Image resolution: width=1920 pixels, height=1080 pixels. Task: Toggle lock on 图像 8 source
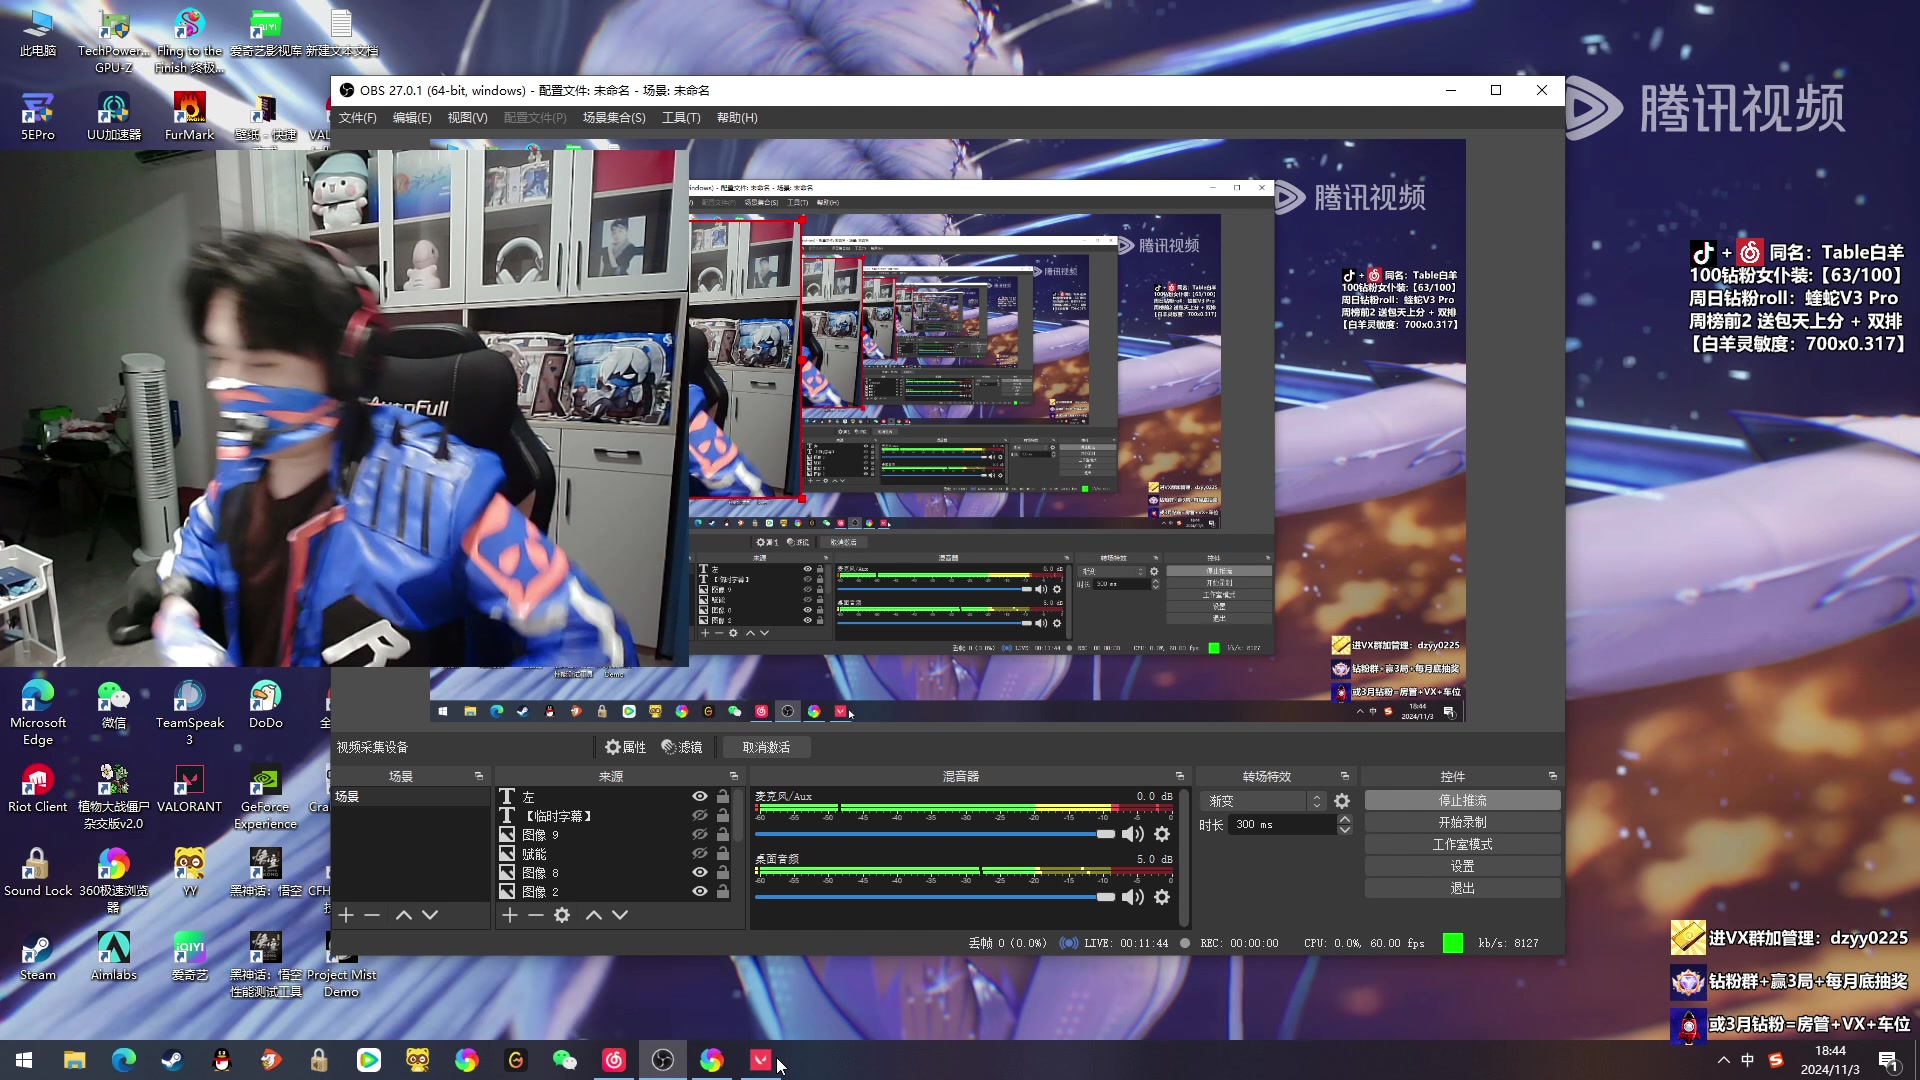pos(723,873)
